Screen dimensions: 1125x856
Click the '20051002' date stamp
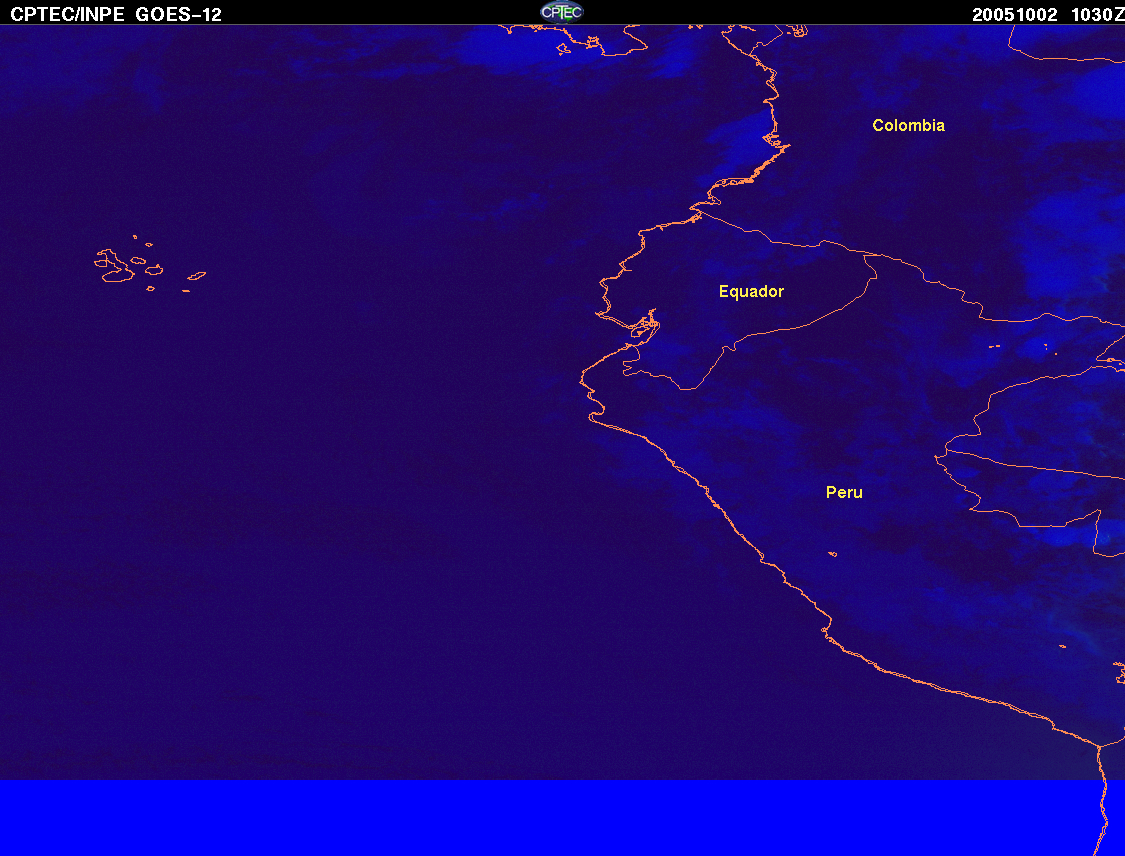tap(1015, 15)
